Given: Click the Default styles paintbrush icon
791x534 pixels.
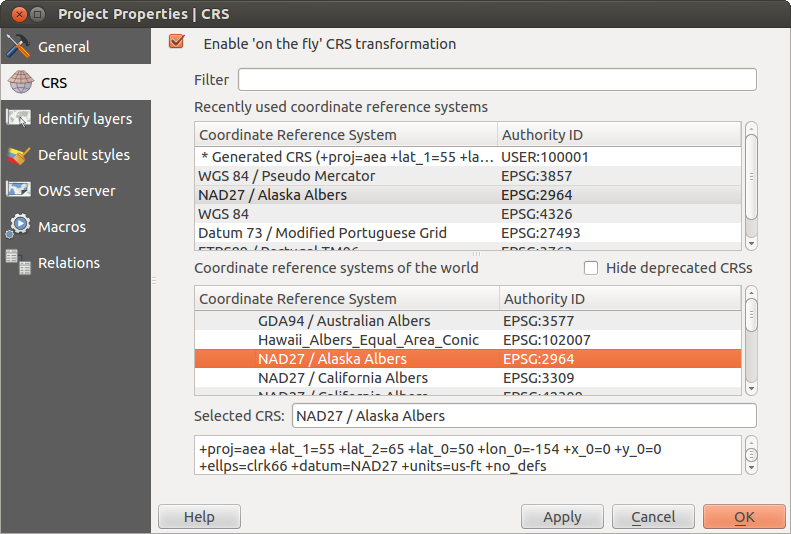Looking at the screenshot, I should 18,155.
